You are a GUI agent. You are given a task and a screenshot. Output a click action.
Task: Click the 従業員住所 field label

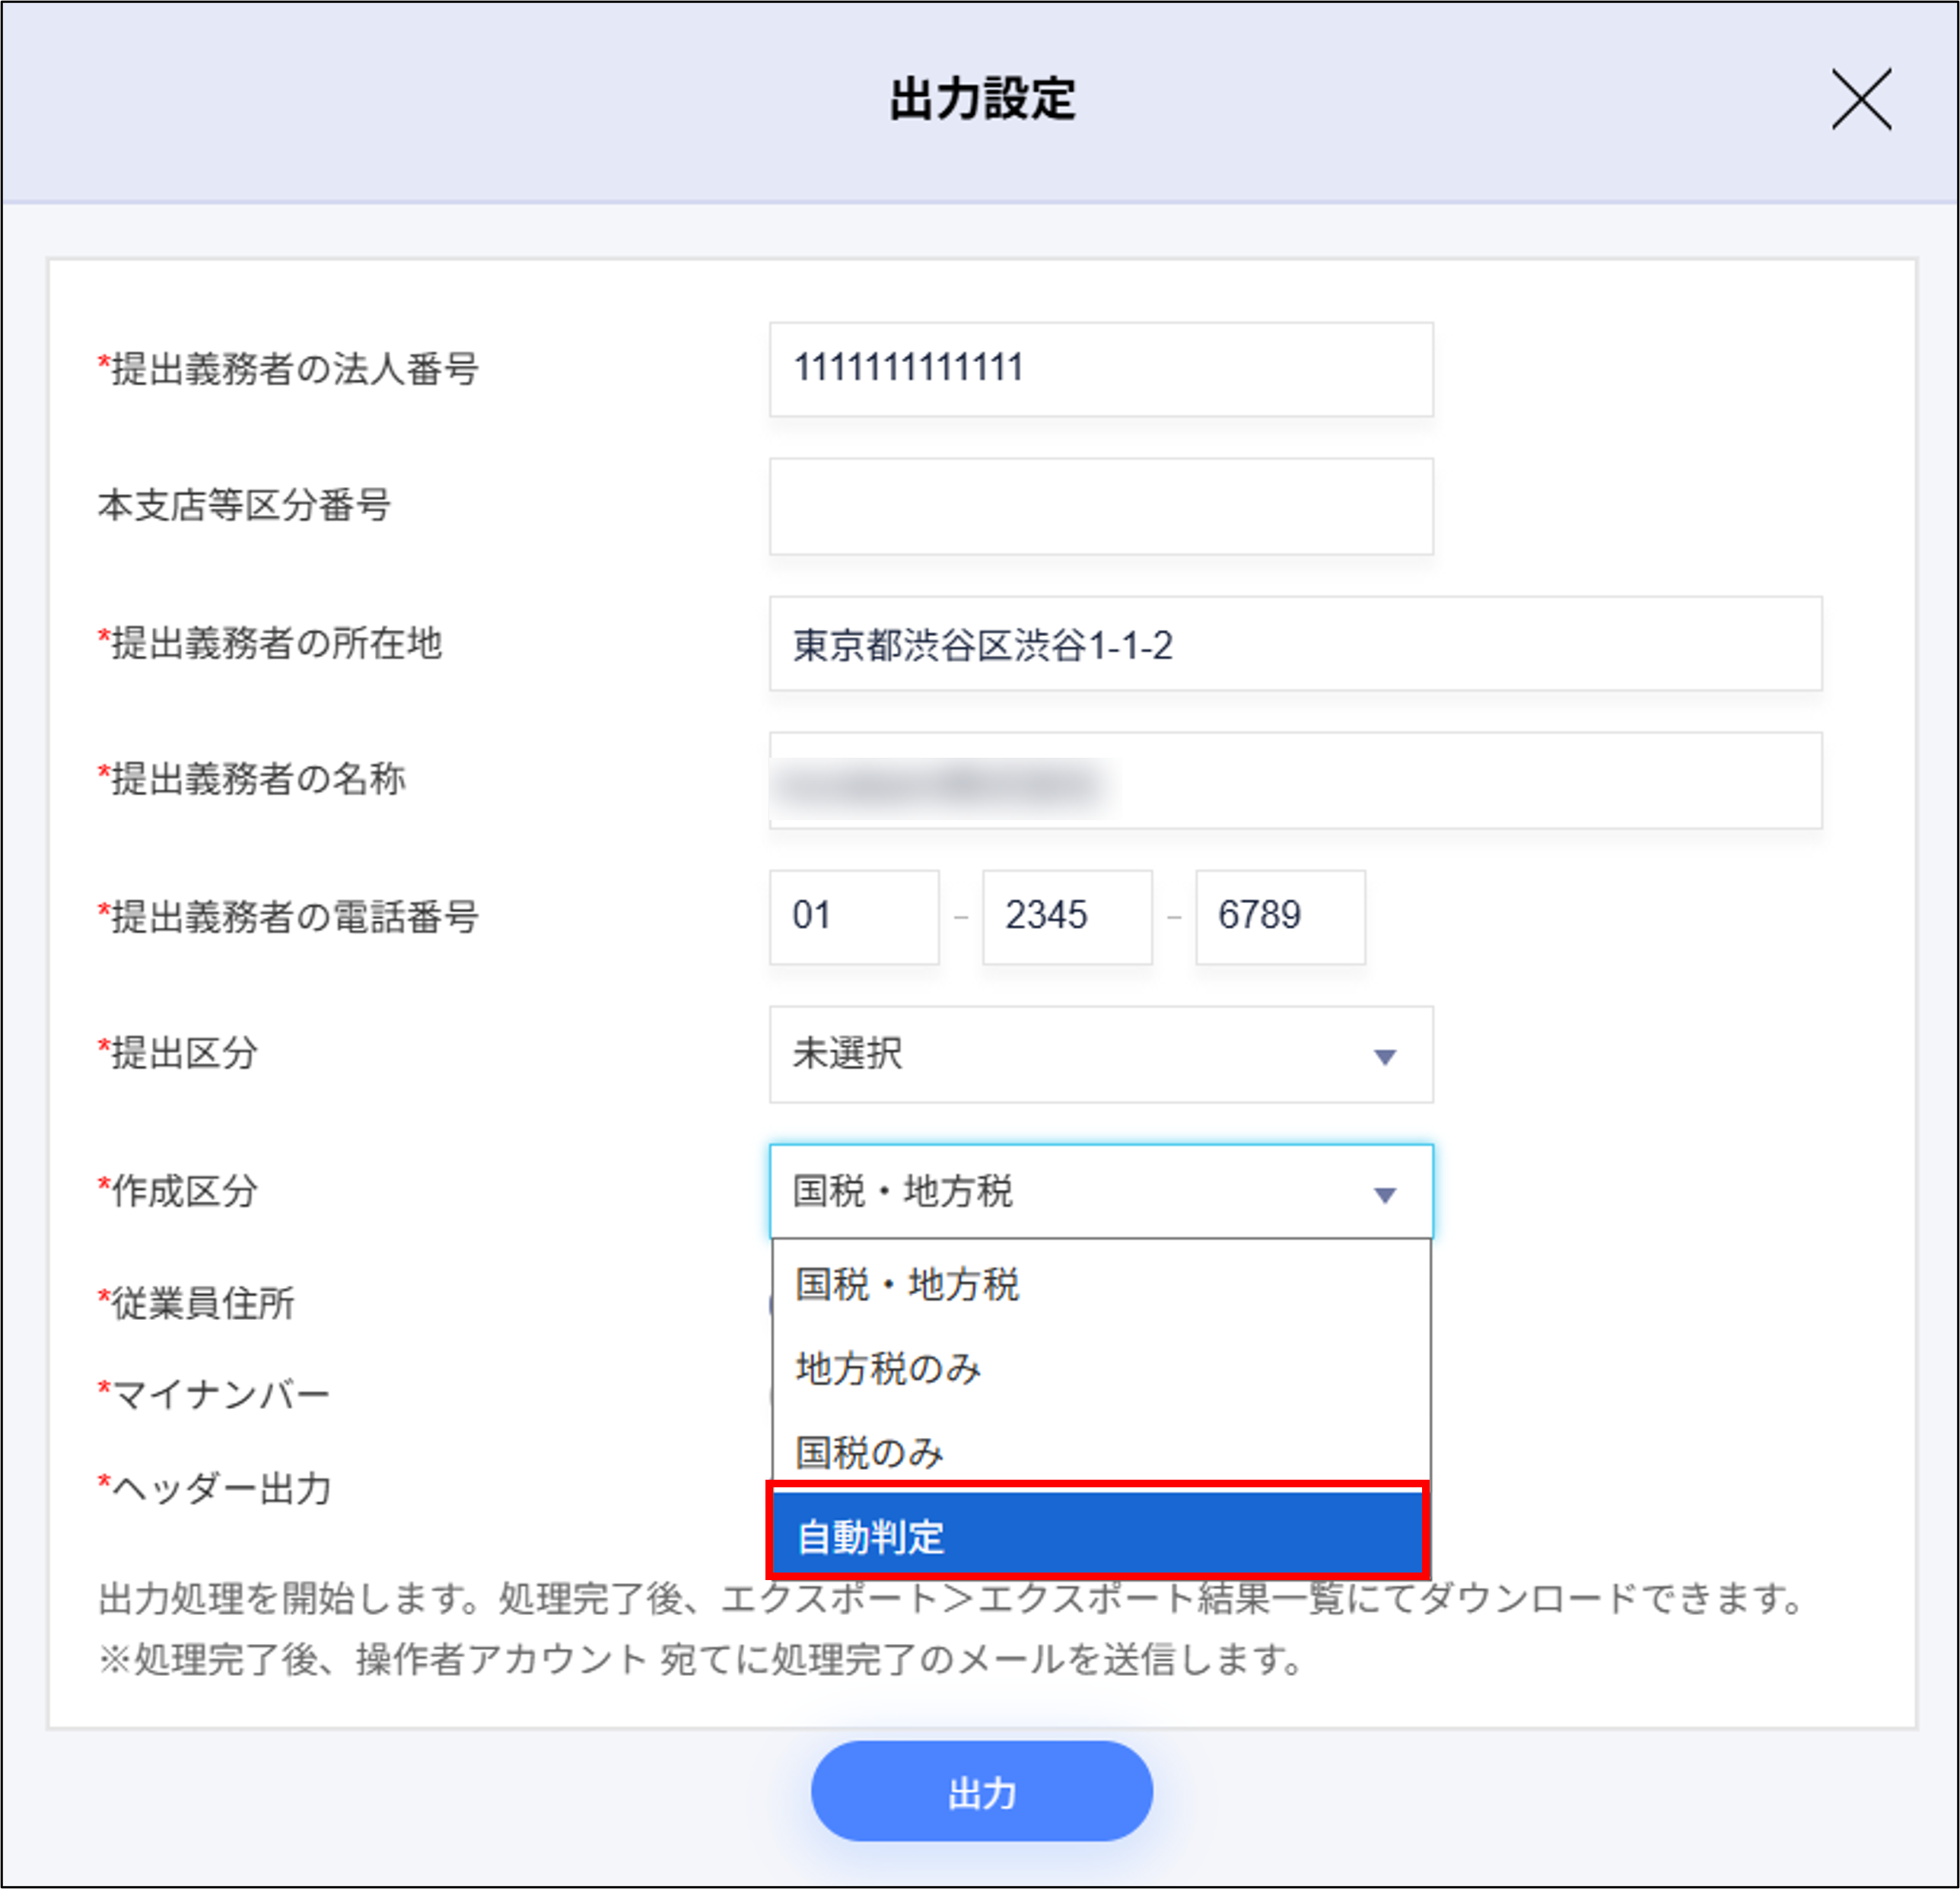[197, 1302]
